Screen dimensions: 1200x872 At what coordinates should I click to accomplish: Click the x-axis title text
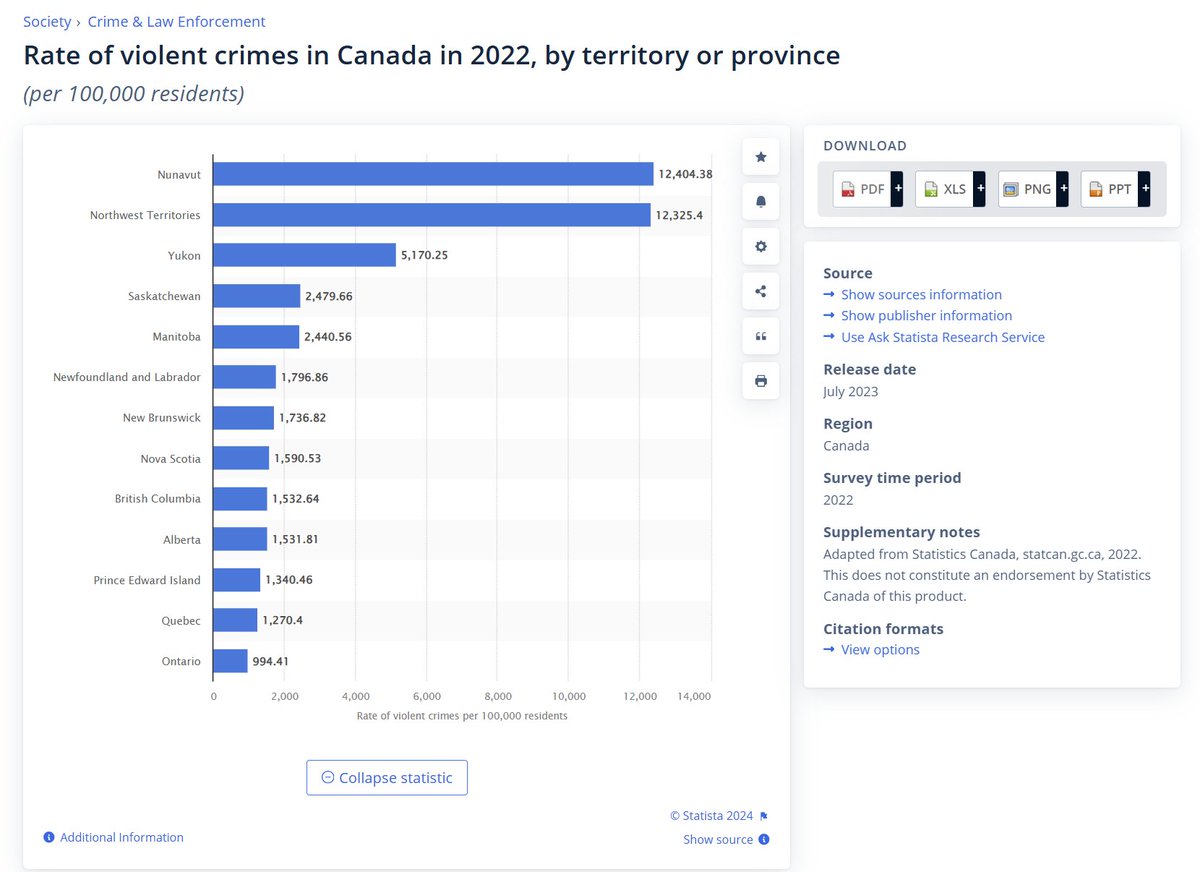point(462,716)
